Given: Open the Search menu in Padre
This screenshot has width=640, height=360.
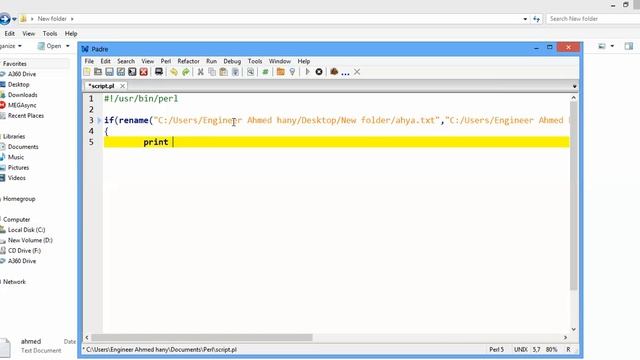Looking at the screenshot, I should [x=126, y=61].
